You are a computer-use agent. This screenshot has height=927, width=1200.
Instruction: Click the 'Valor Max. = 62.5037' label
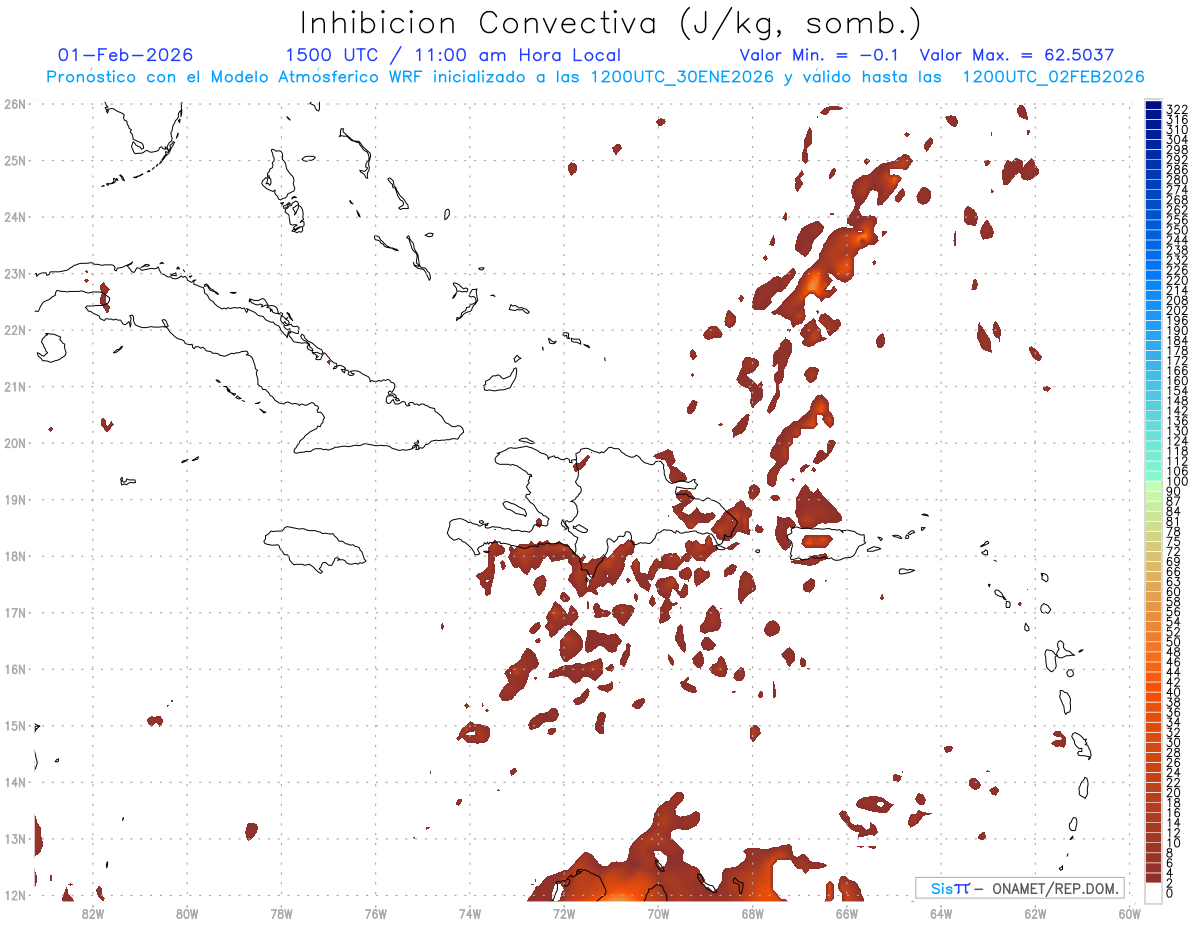(x=1017, y=55)
